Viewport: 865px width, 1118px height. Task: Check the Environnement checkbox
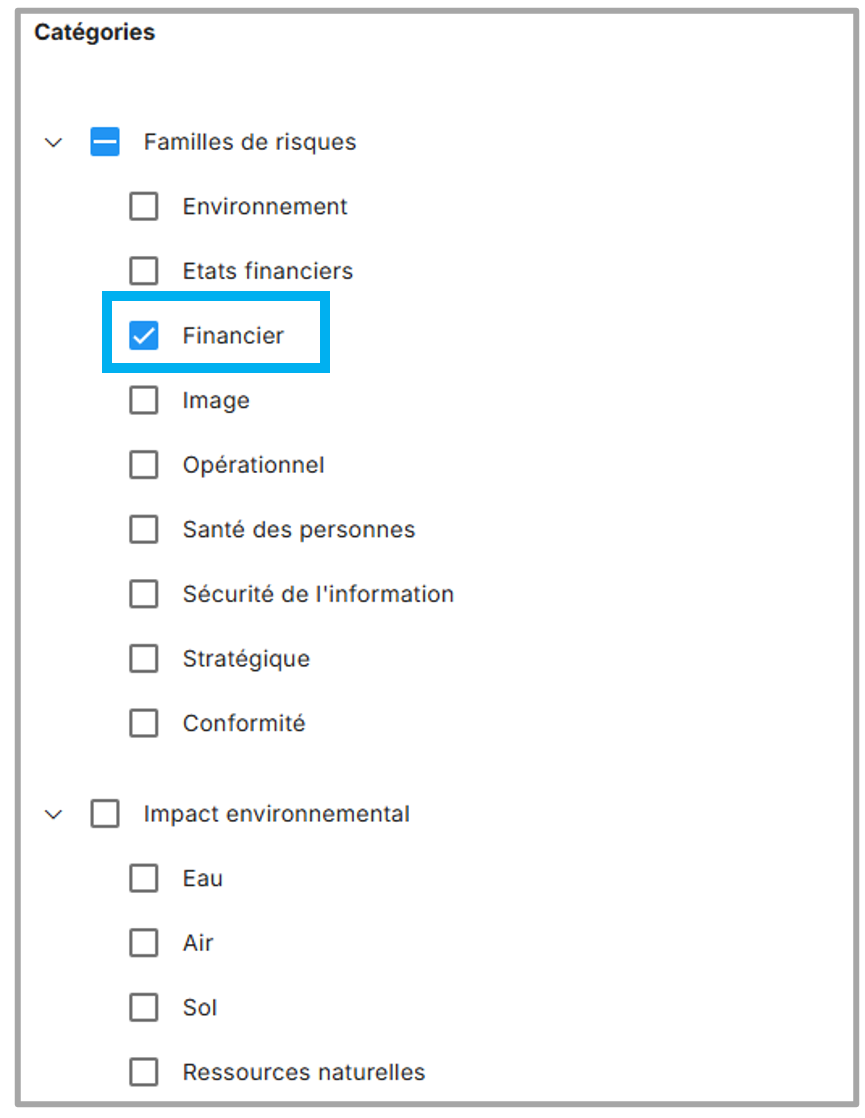tap(144, 207)
